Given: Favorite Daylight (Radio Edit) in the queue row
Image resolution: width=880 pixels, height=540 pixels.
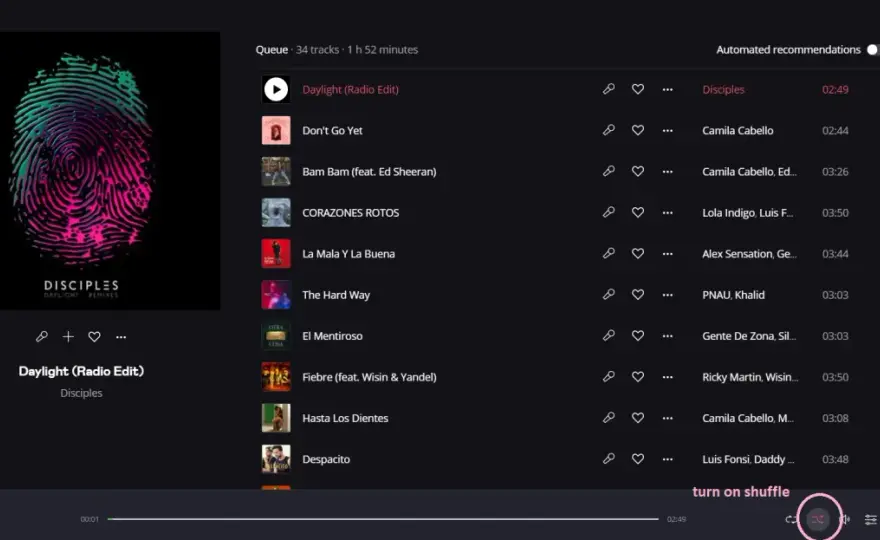Looking at the screenshot, I should click(638, 89).
